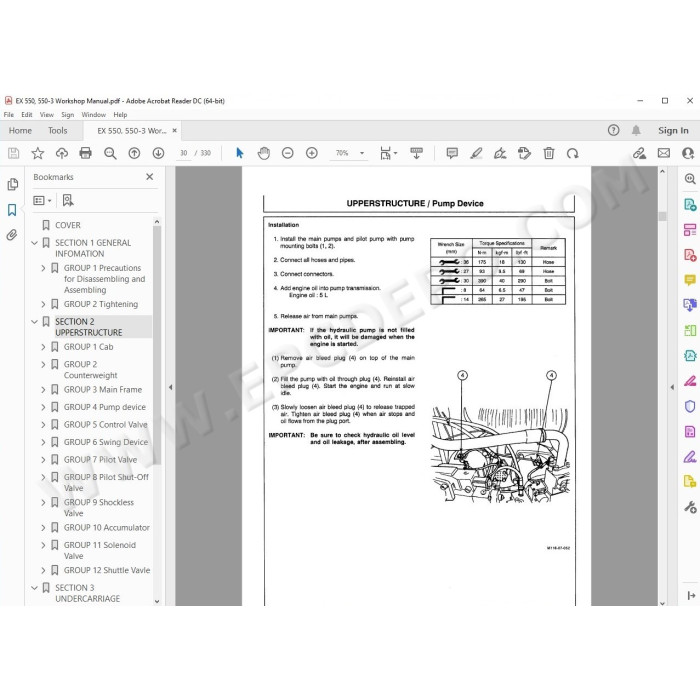Click the document vertical scrollbar thumb
This screenshot has width=700, height=700.
662,216
